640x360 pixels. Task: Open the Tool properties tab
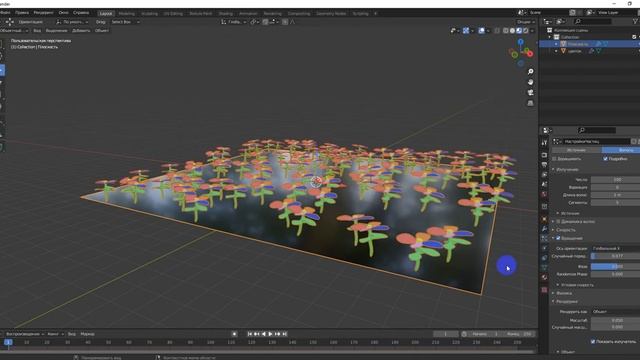pyautogui.click(x=544, y=143)
